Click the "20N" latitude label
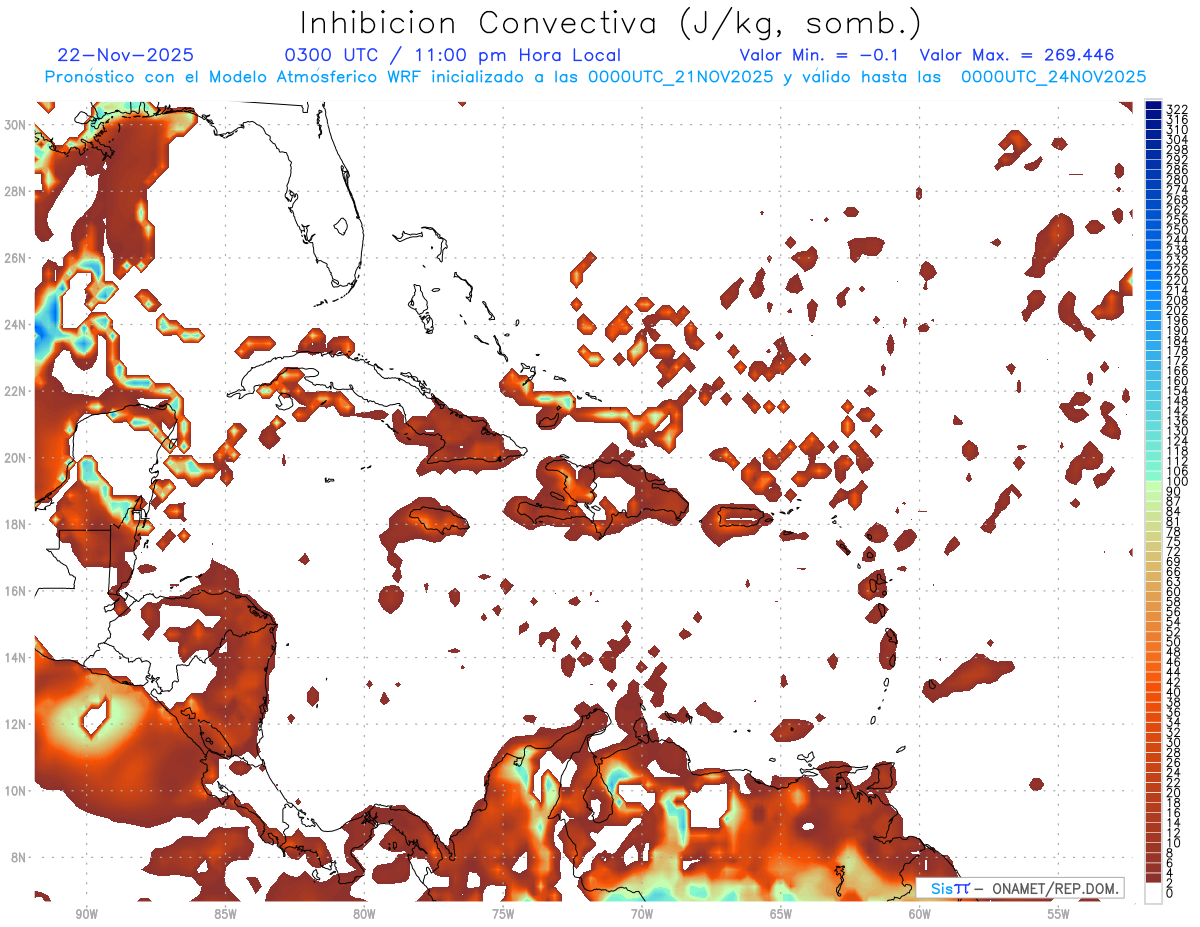 coord(15,458)
